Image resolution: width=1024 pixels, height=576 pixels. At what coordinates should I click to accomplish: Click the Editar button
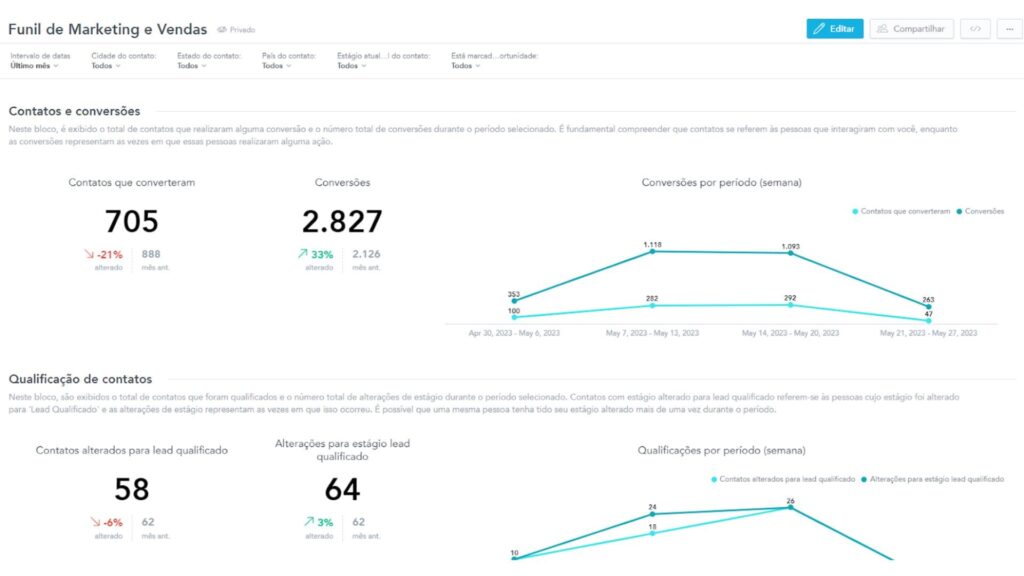tap(833, 29)
